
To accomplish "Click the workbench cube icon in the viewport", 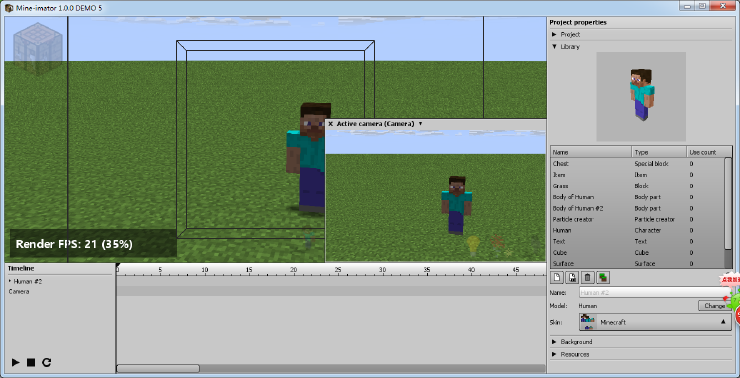I will (38, 49).
